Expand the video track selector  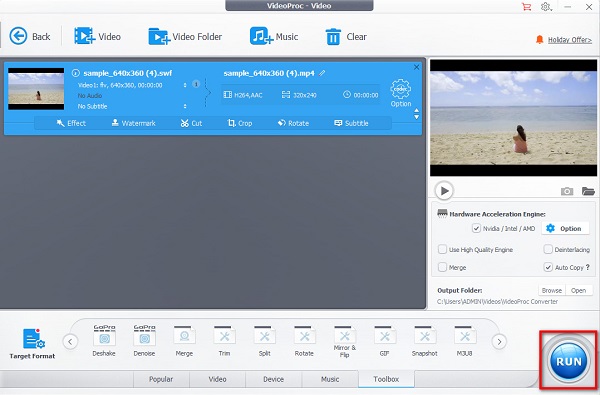(185, 85)
